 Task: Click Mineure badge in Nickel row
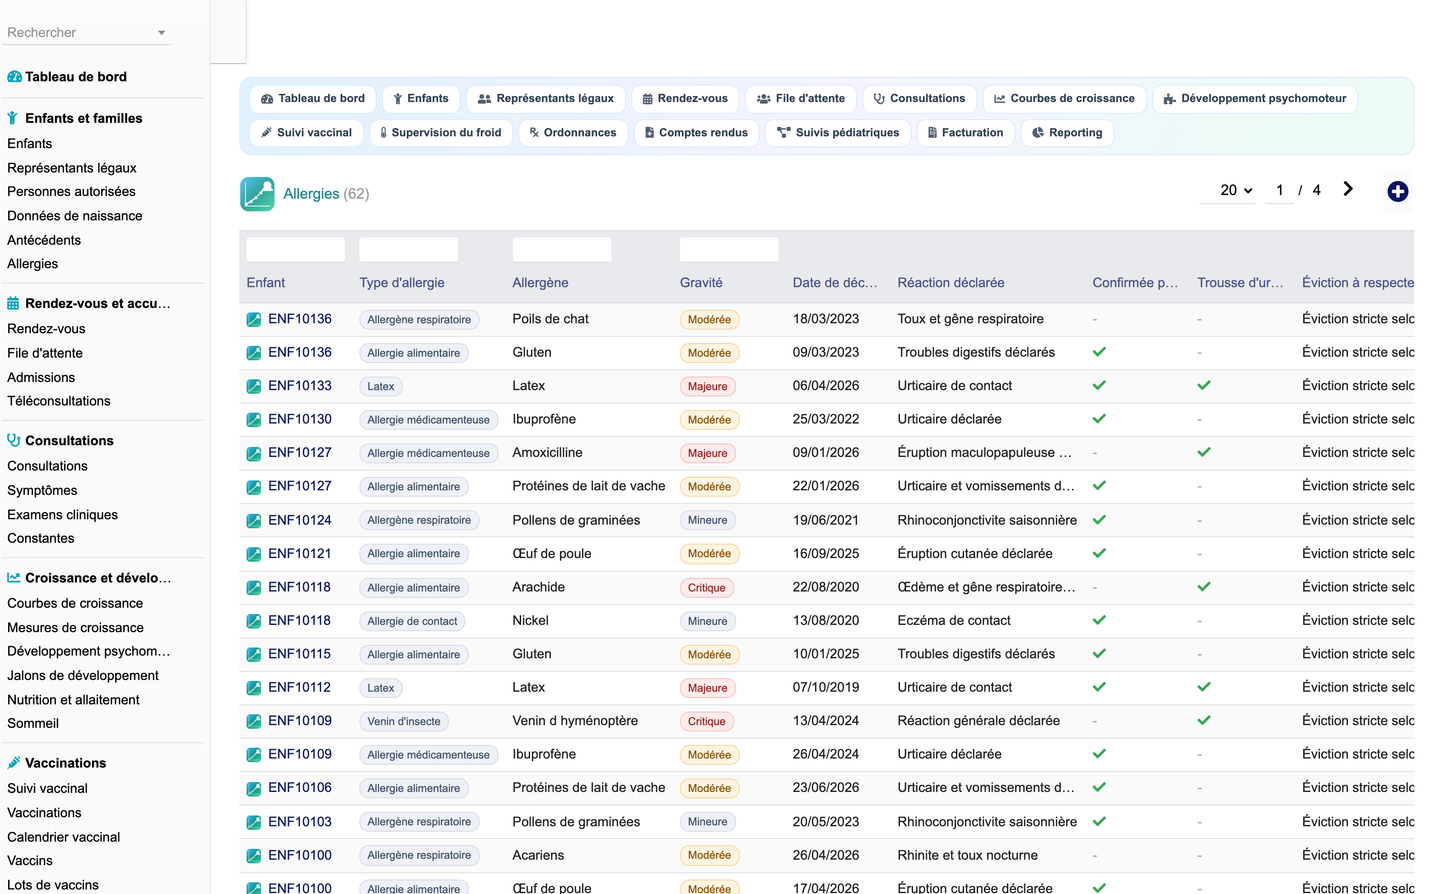708,621
